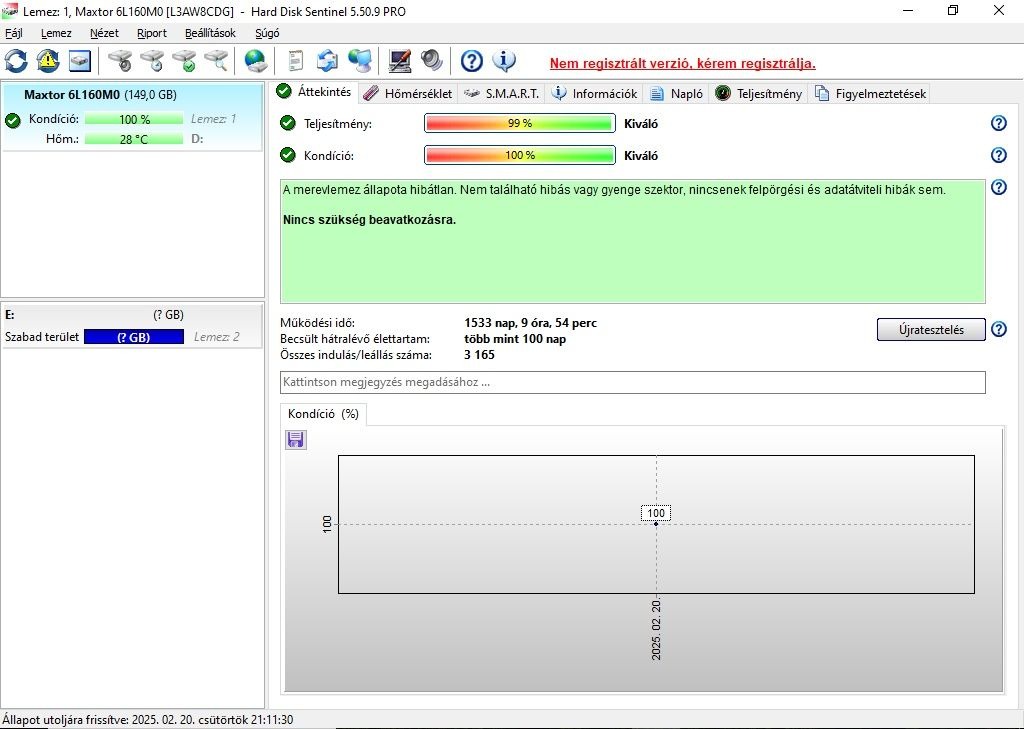Select the Áttekintés tab
The image size is (1024, 729).
point(314,92)
